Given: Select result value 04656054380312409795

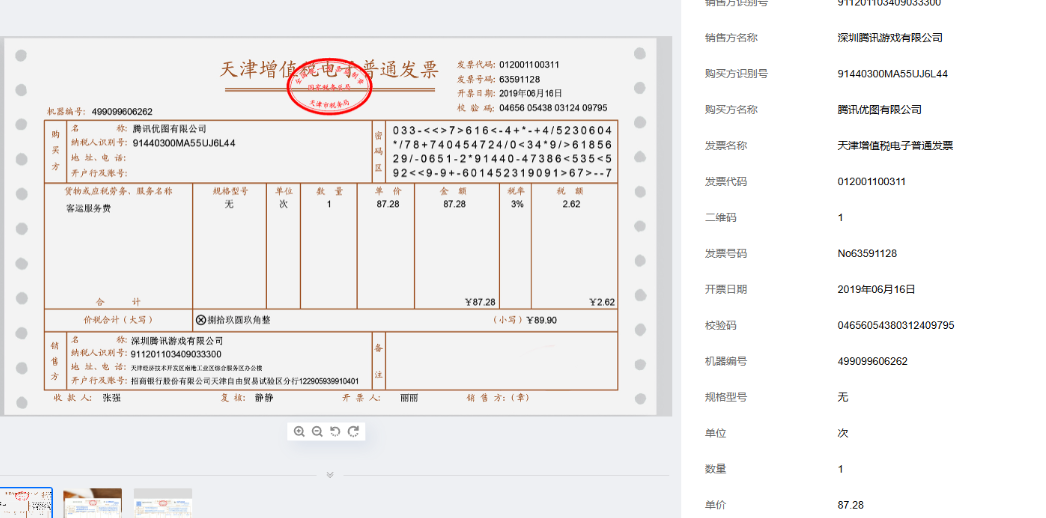Looking at the screenshot, I should 896,325.
